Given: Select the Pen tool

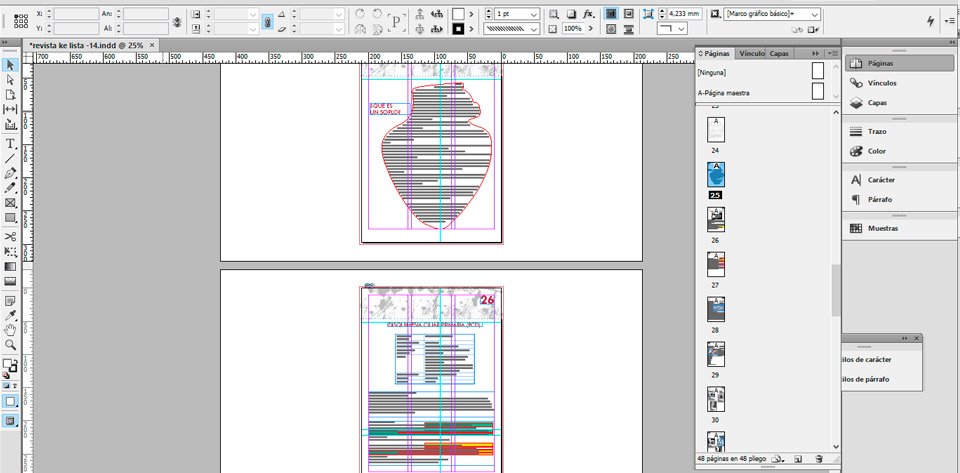Looking at the screenshot, I should coord(10,173).
